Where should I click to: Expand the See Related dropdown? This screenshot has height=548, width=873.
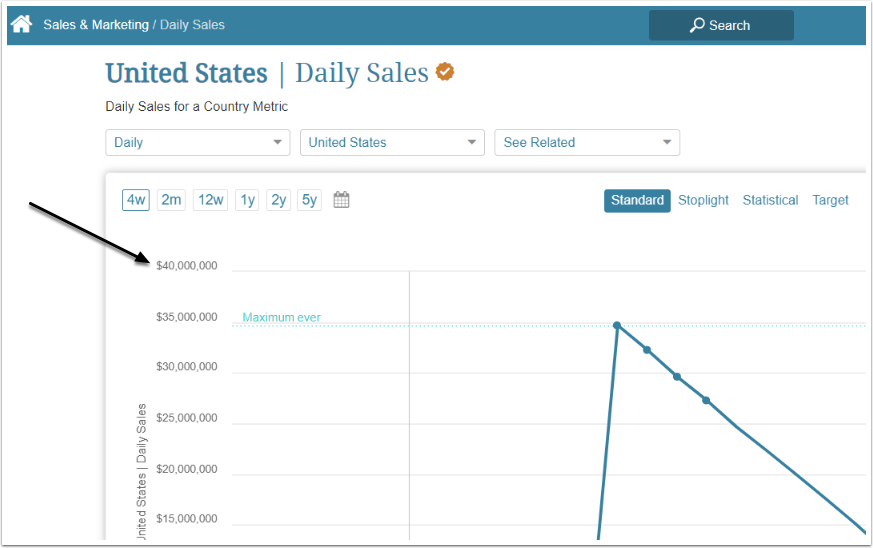click(x=587, y=142)
